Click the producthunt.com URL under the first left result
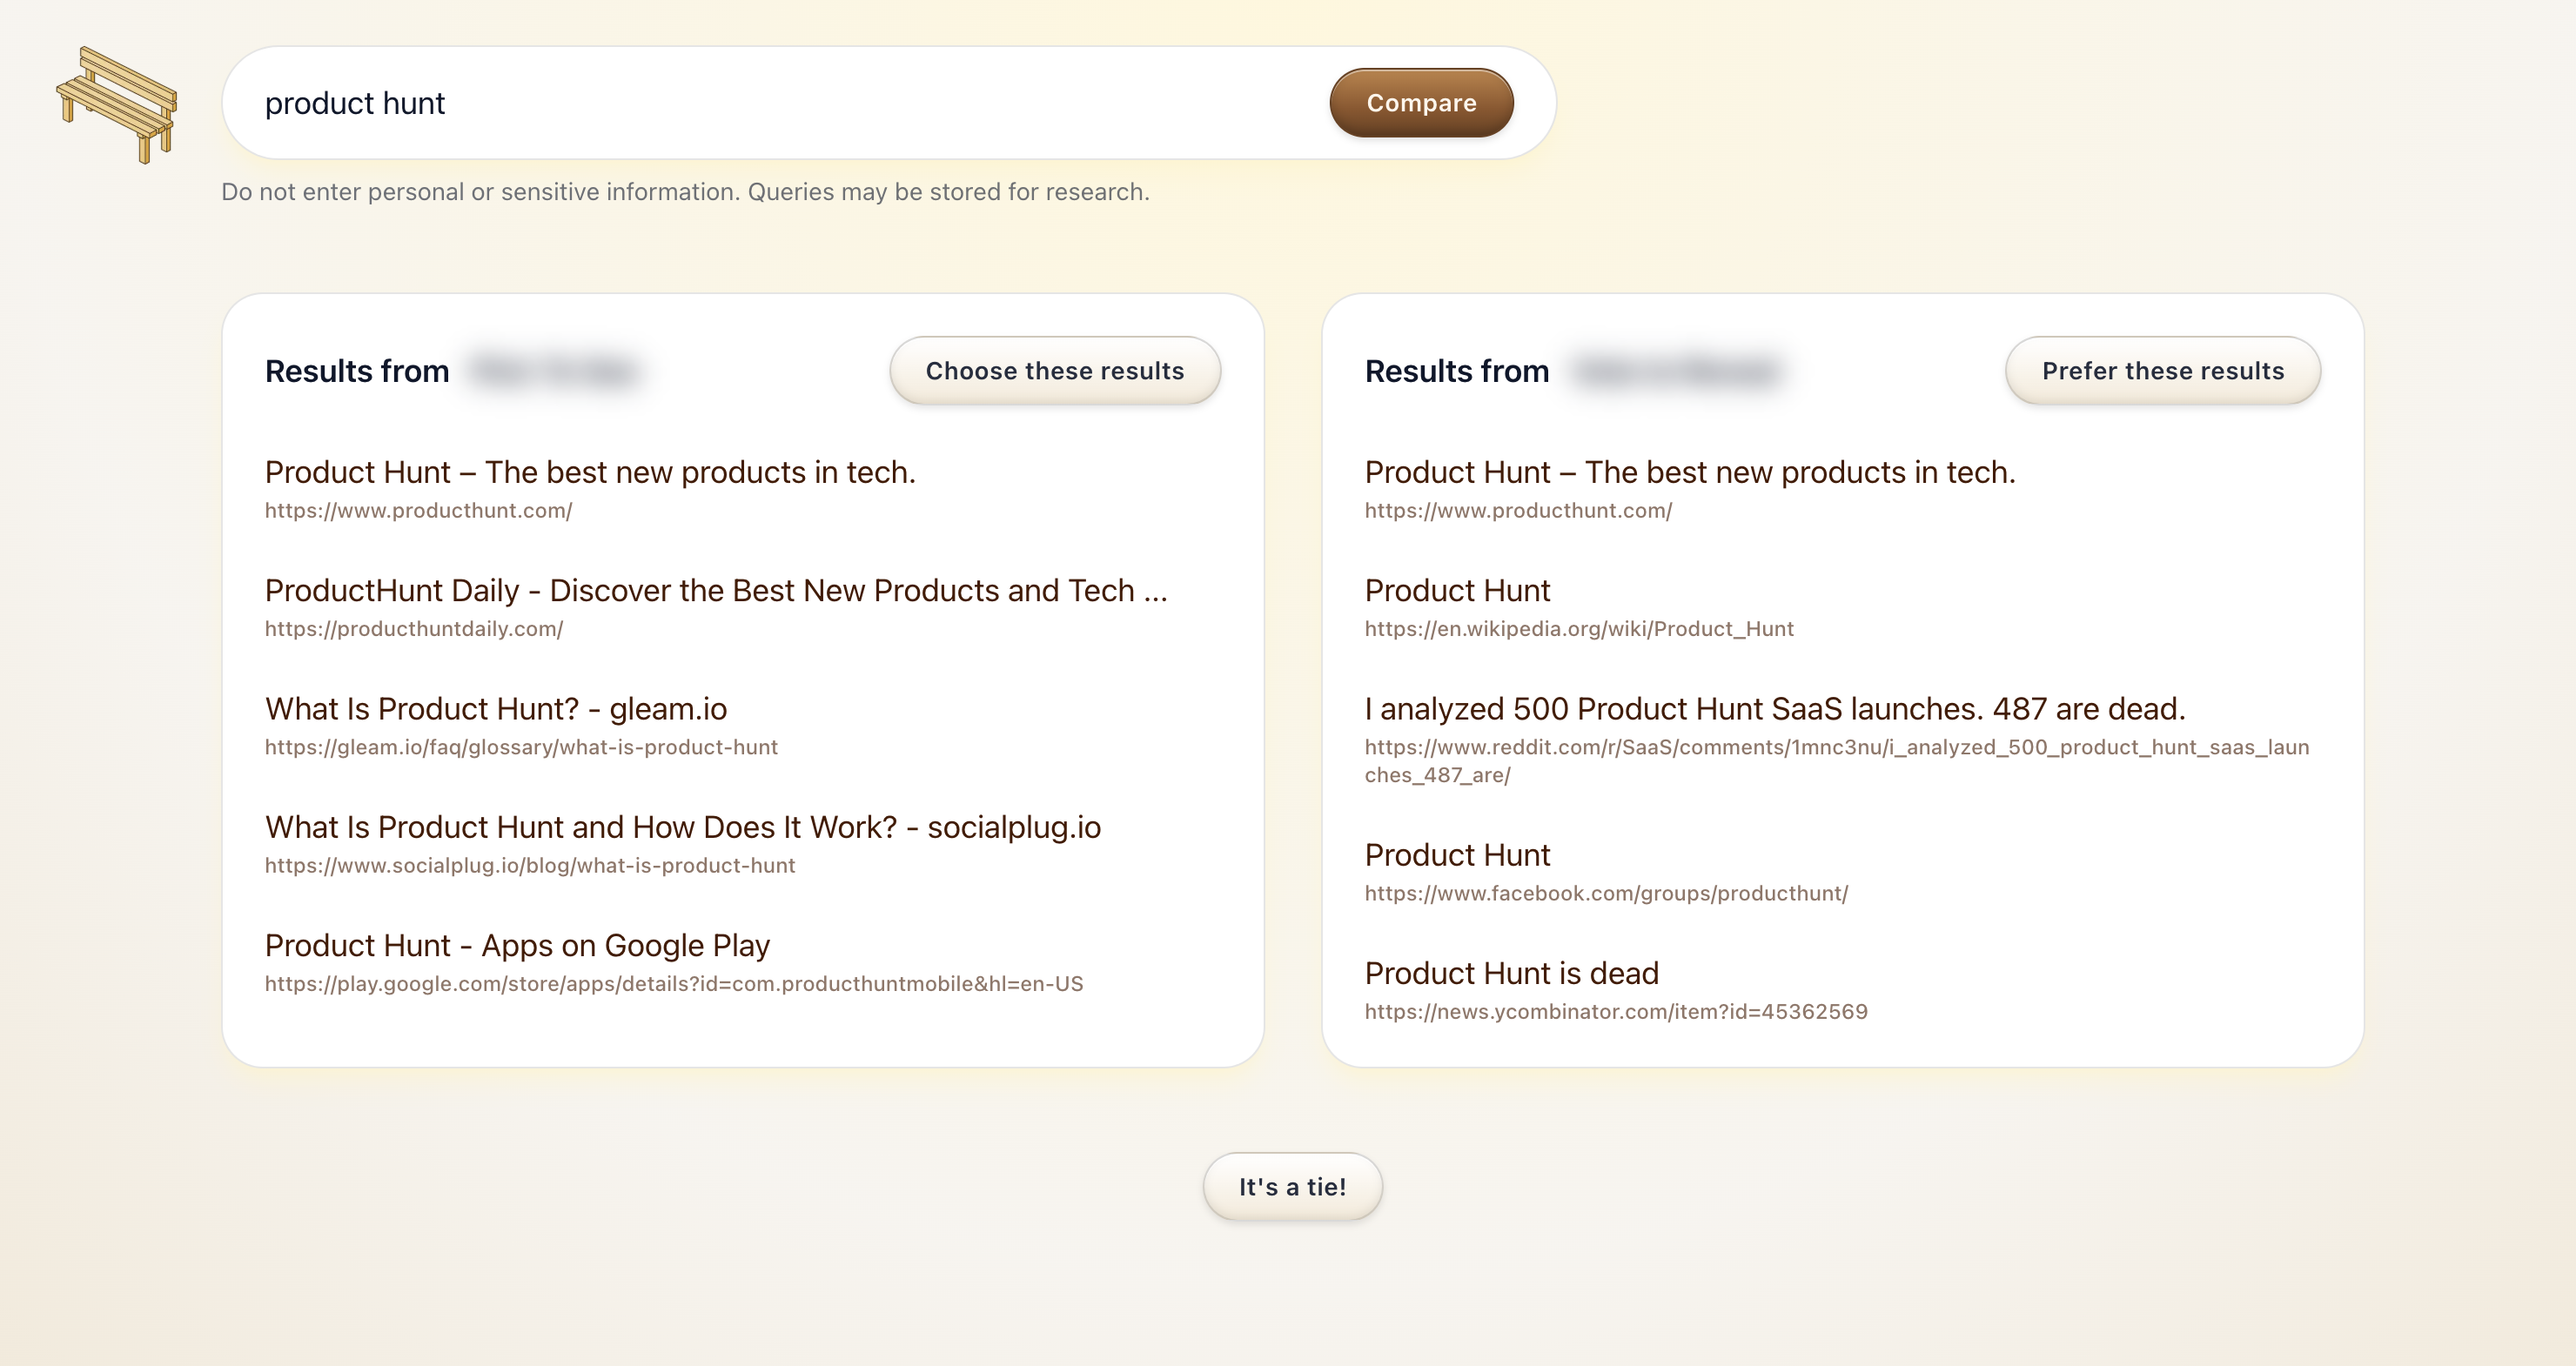Image resolution: width=2576 pixels, height=1366 pixels. point(418,511)
